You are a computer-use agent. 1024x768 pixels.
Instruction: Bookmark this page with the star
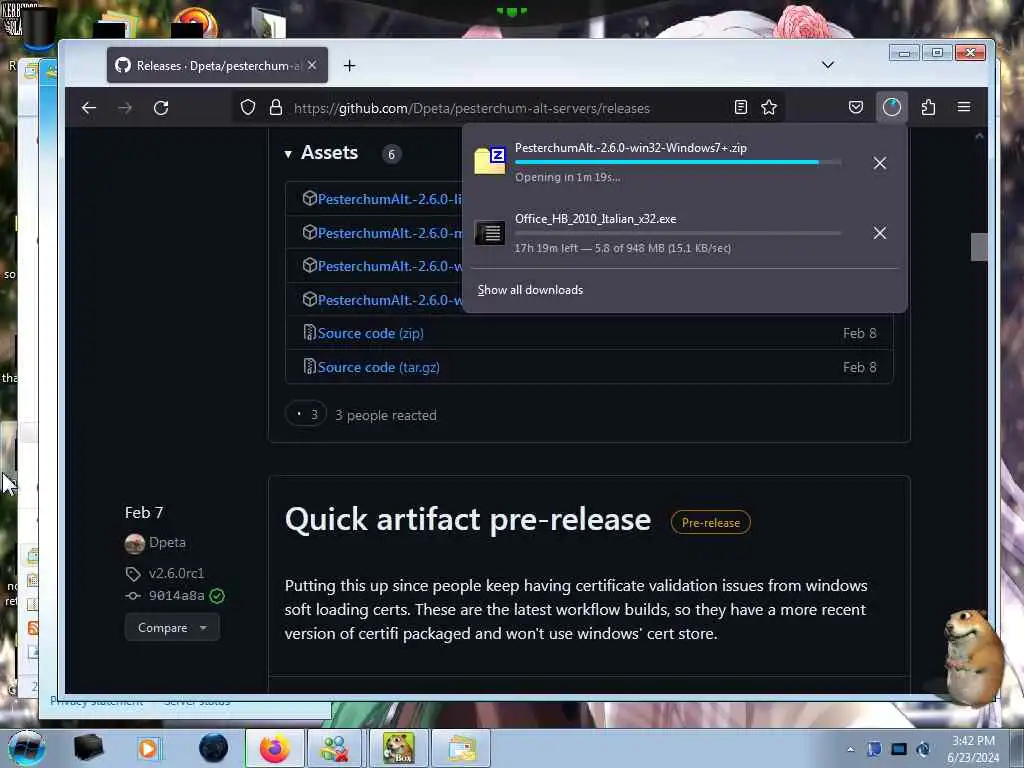click(x=769, y=107)
